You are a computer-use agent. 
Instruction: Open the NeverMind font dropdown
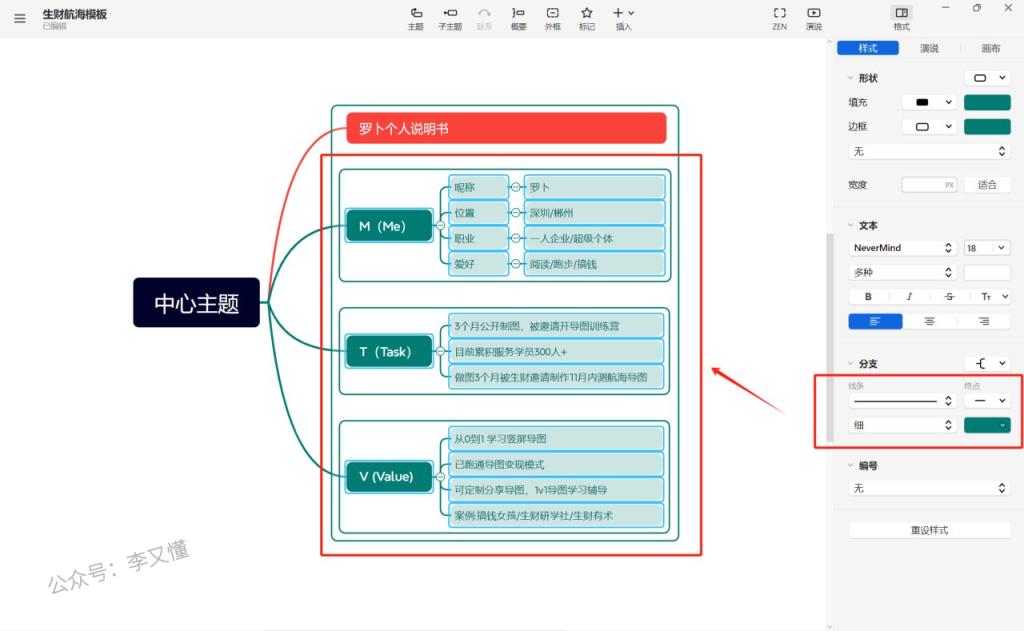[903, 247]
